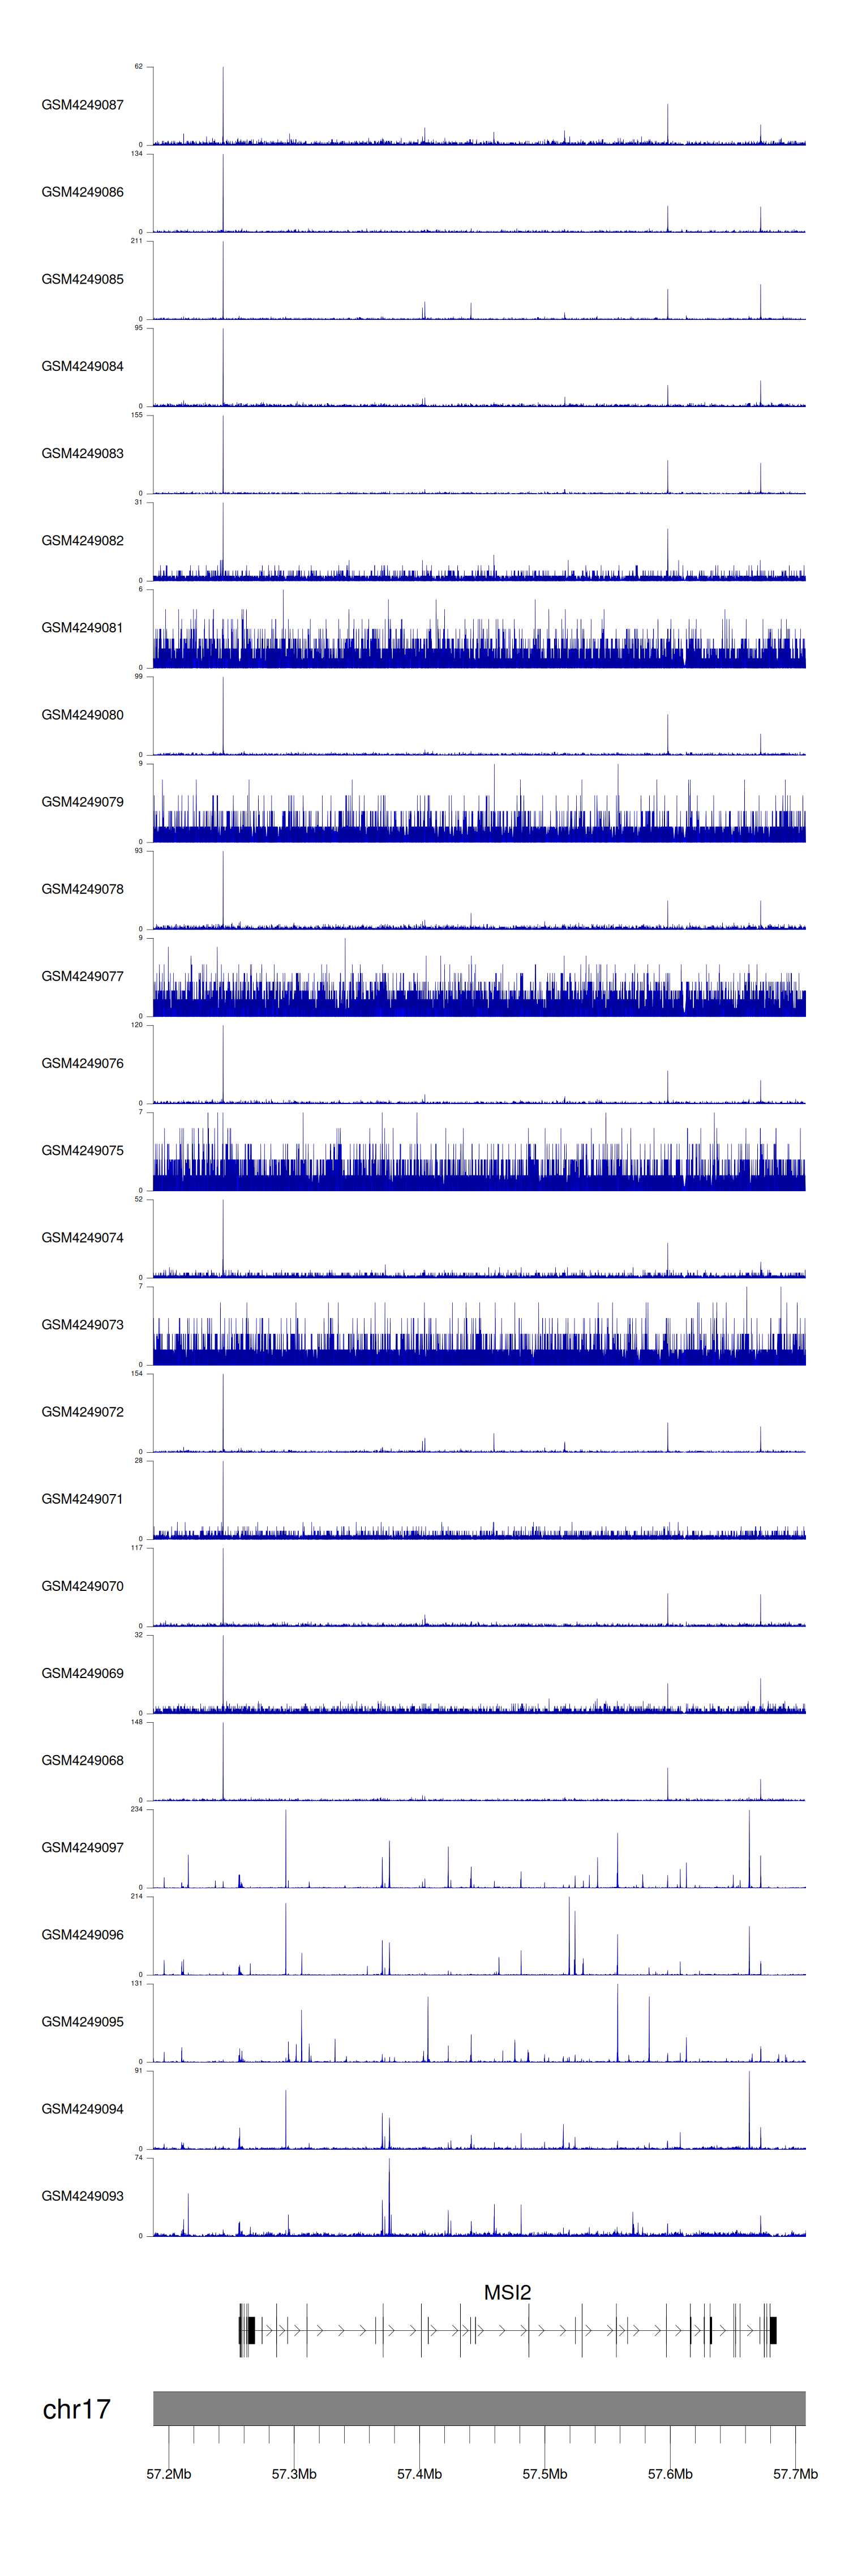Click the 57.2Mb axis position label
Screen dimensions: 849x2576
[x=168, y=2473]
